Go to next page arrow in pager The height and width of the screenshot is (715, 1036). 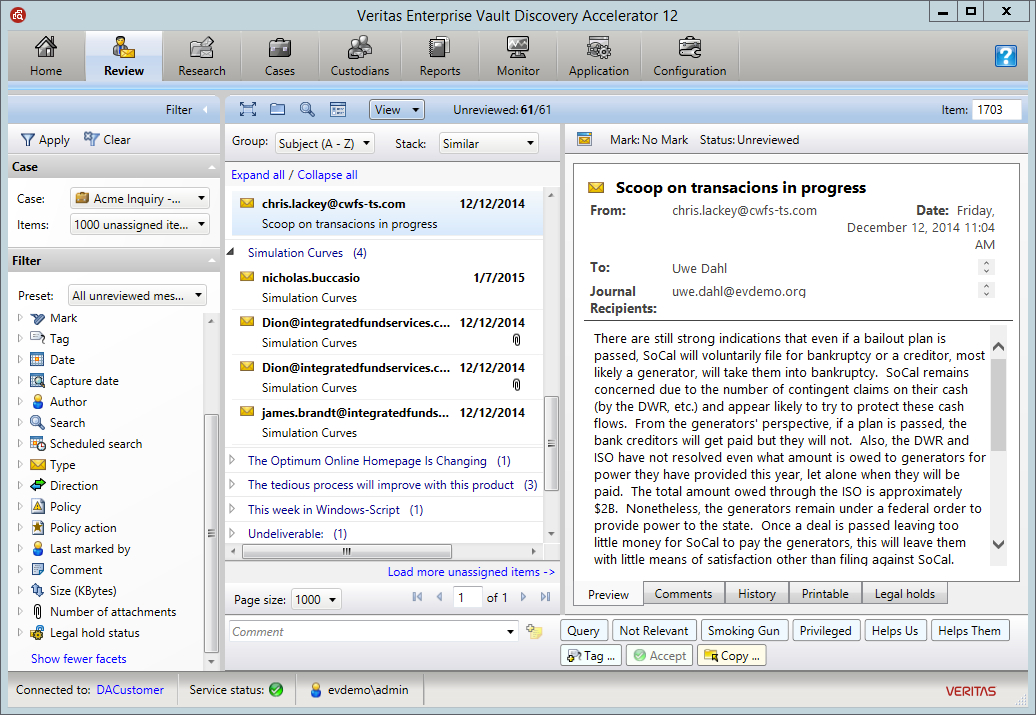(x=523, y=597)
